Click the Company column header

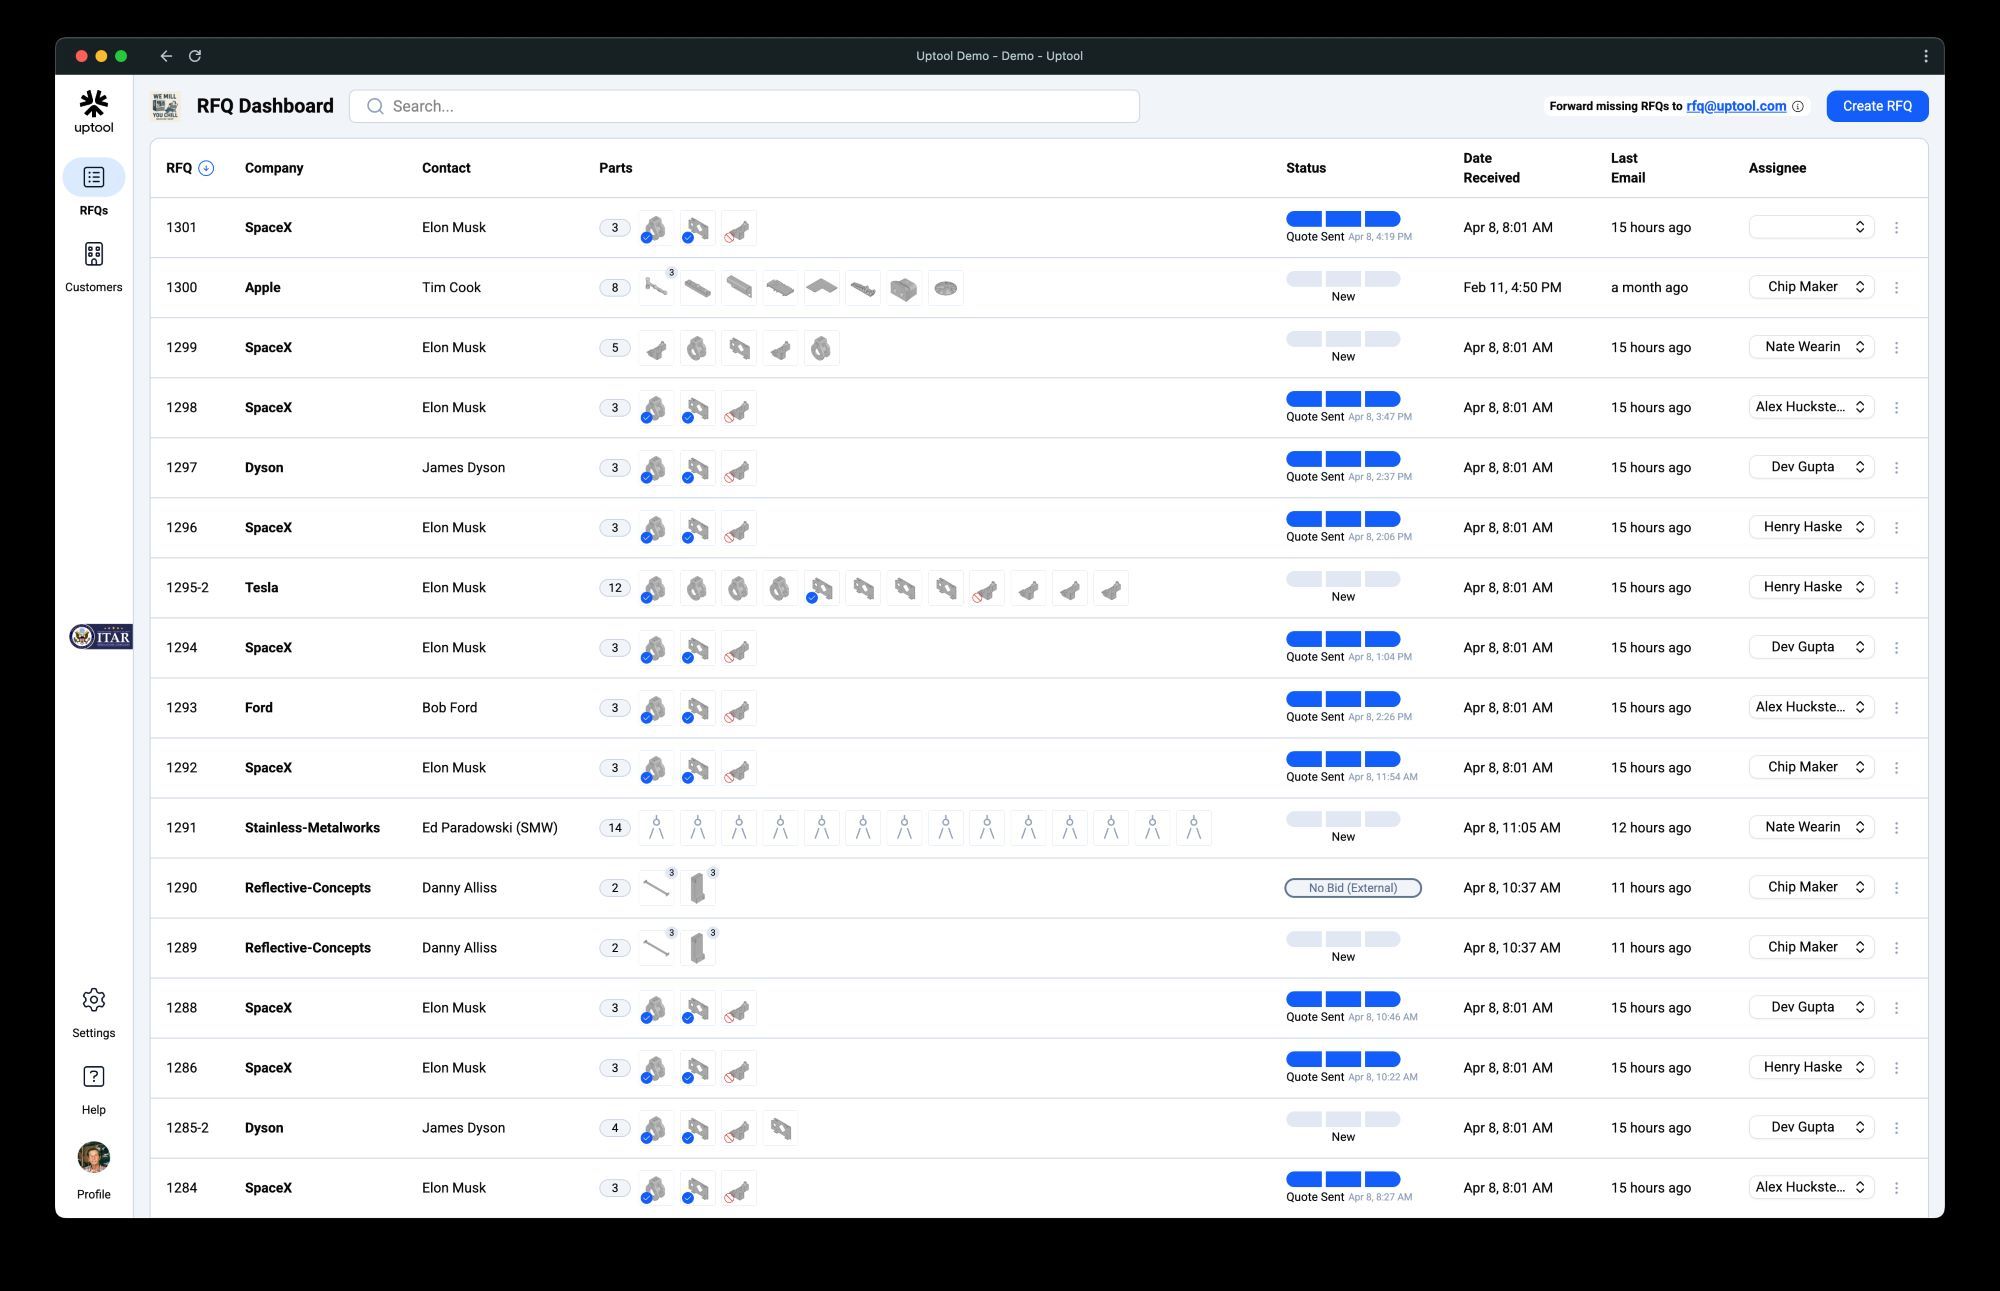click(274, 168)
